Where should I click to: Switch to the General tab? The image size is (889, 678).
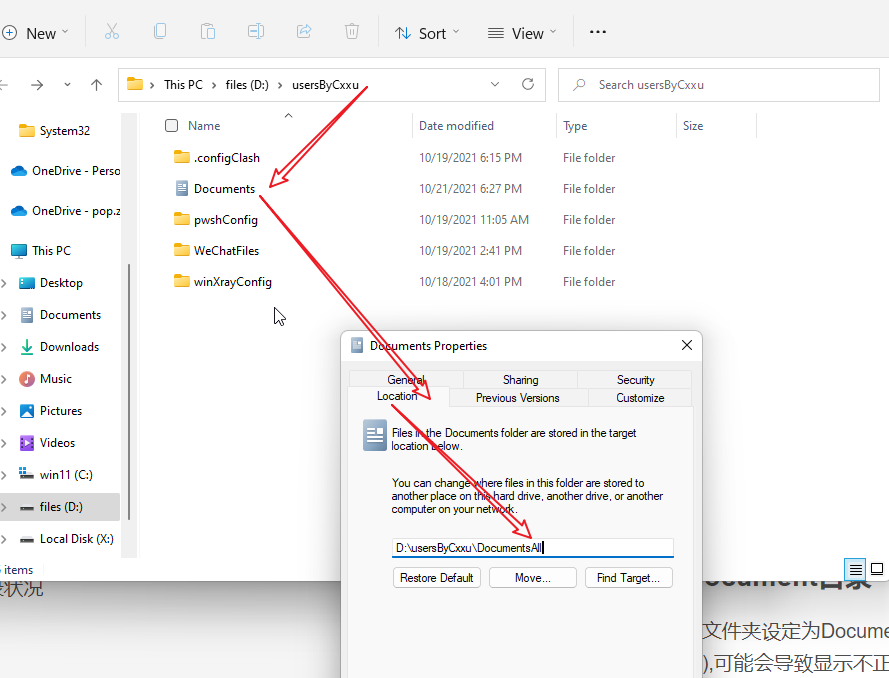coord(407,379)
